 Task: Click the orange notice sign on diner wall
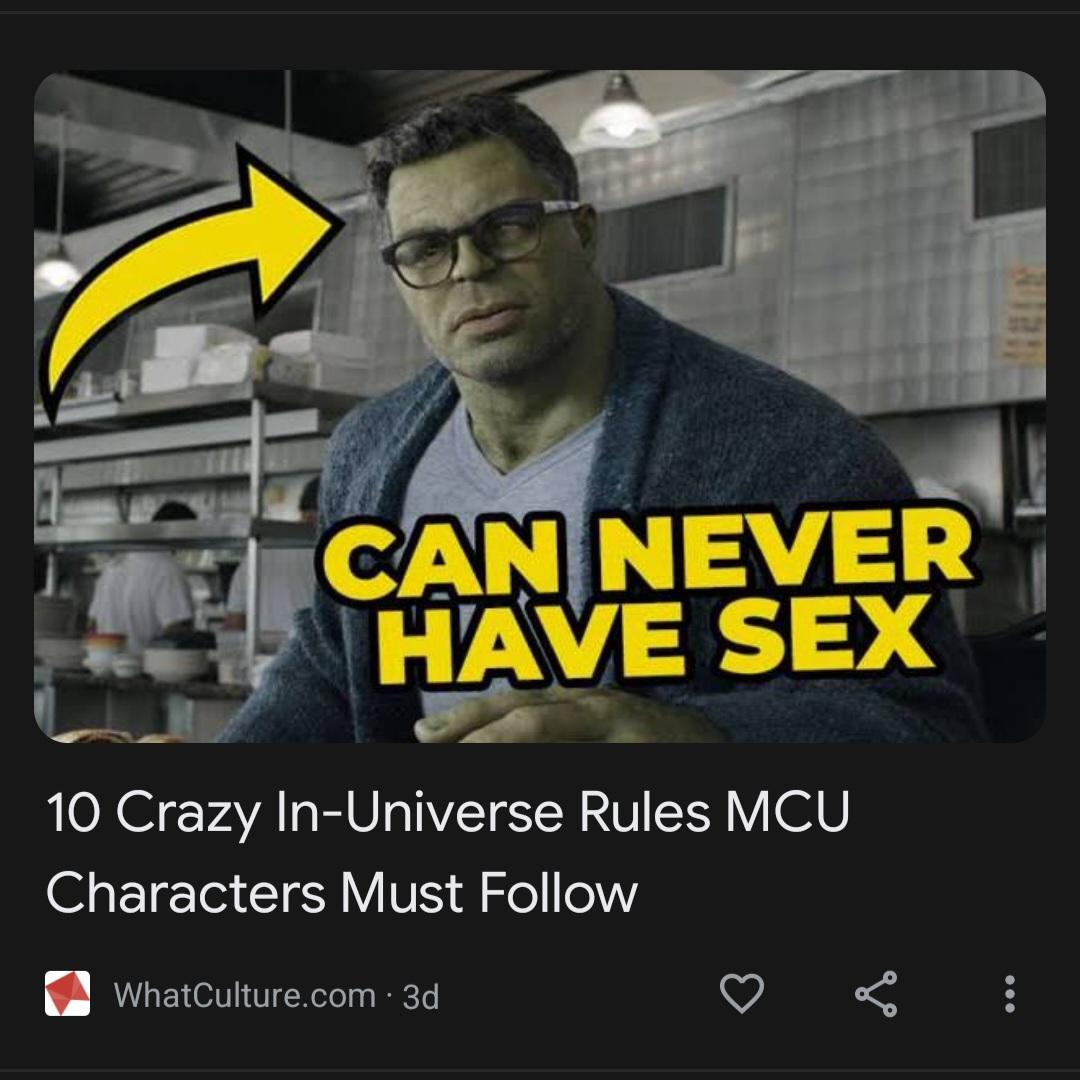coord(1024,315)
